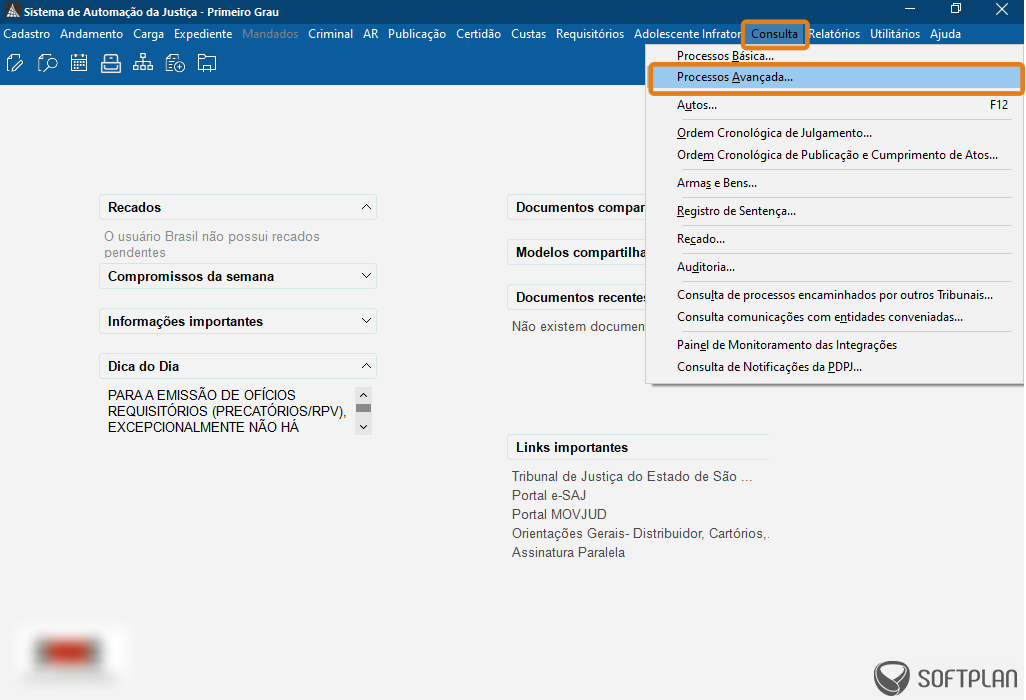Click the inbox tray toolbar icon

(x=111, y=63)
